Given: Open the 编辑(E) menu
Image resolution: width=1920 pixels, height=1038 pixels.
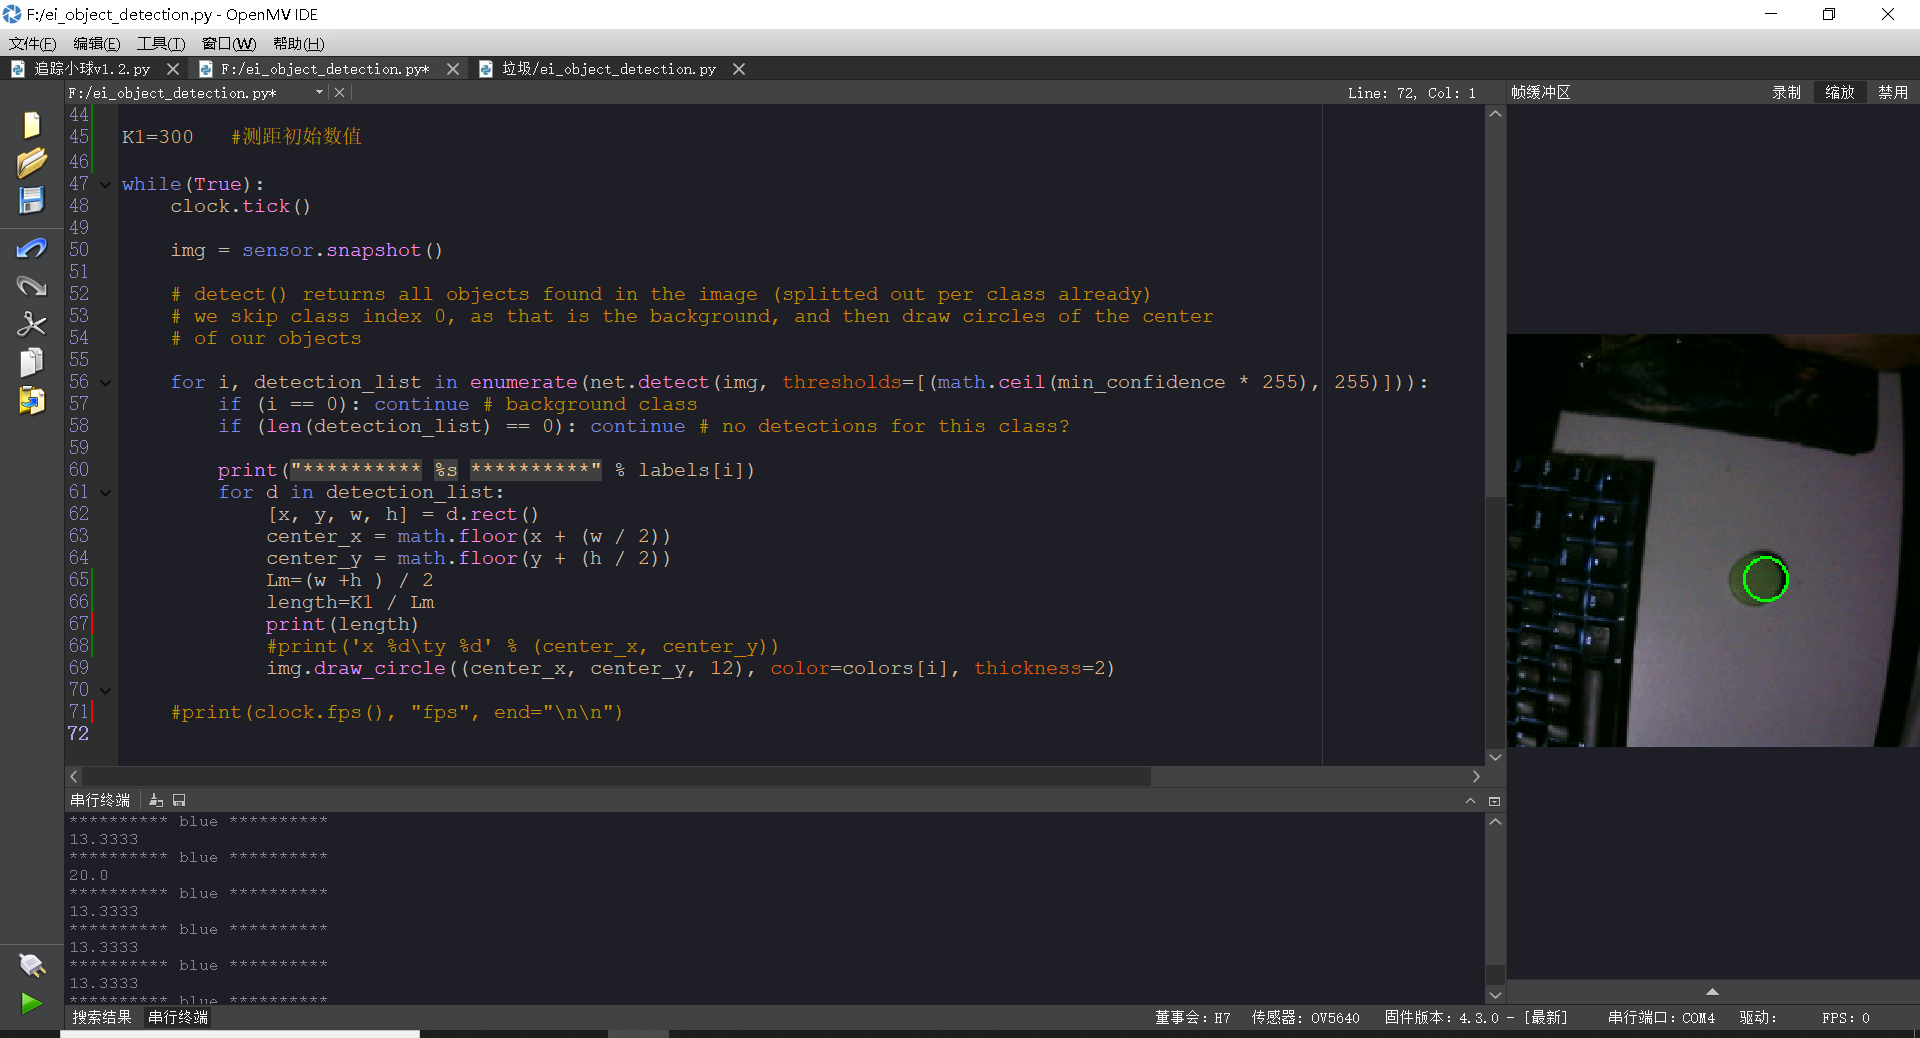Looking at the screenshot, I should pos(96,43).
